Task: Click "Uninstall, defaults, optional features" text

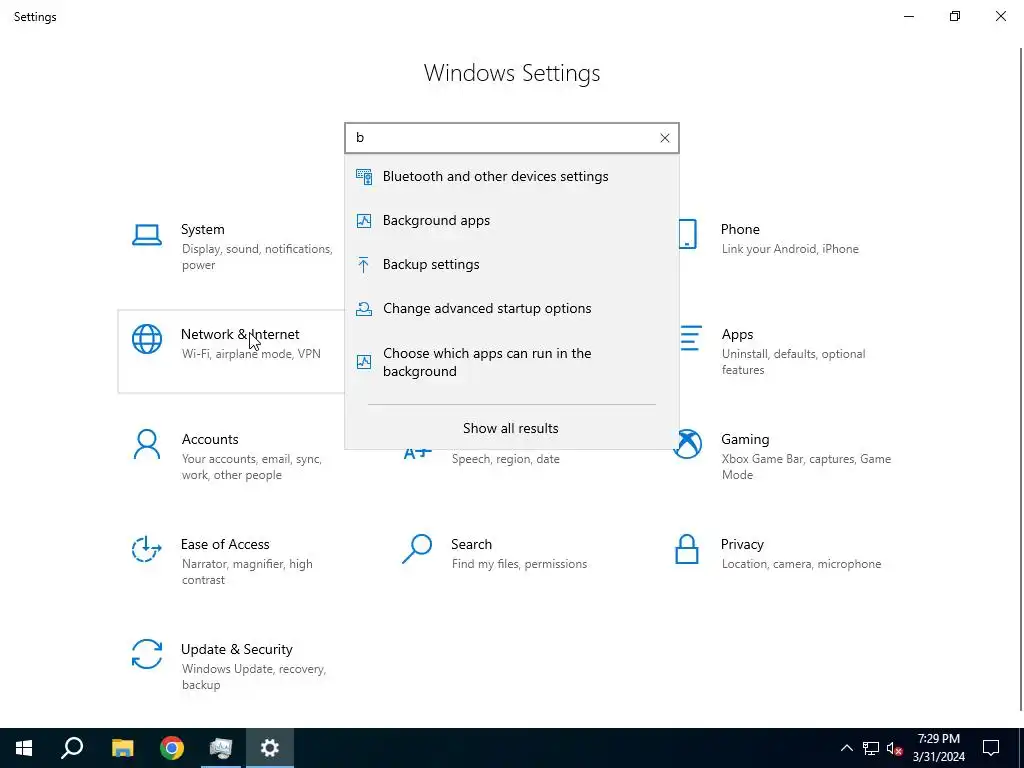Action: [793, 362]
